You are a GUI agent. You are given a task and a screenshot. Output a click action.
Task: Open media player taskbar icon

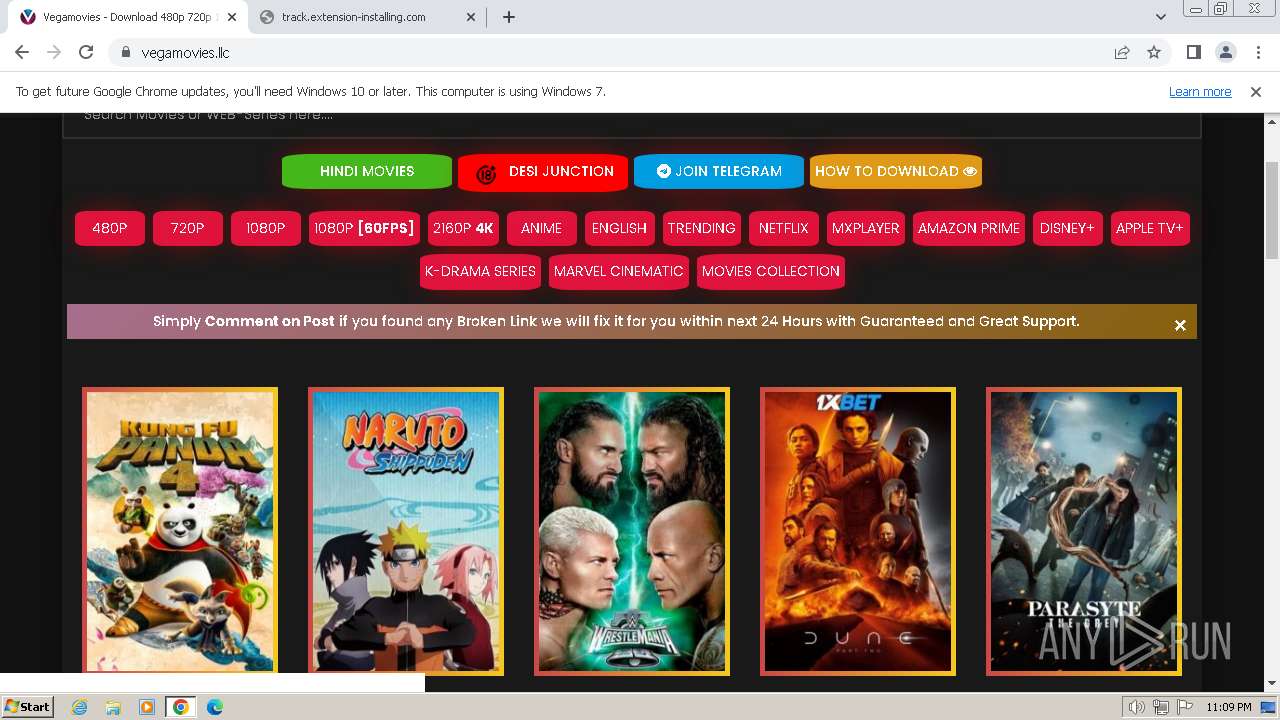[147, 707]
